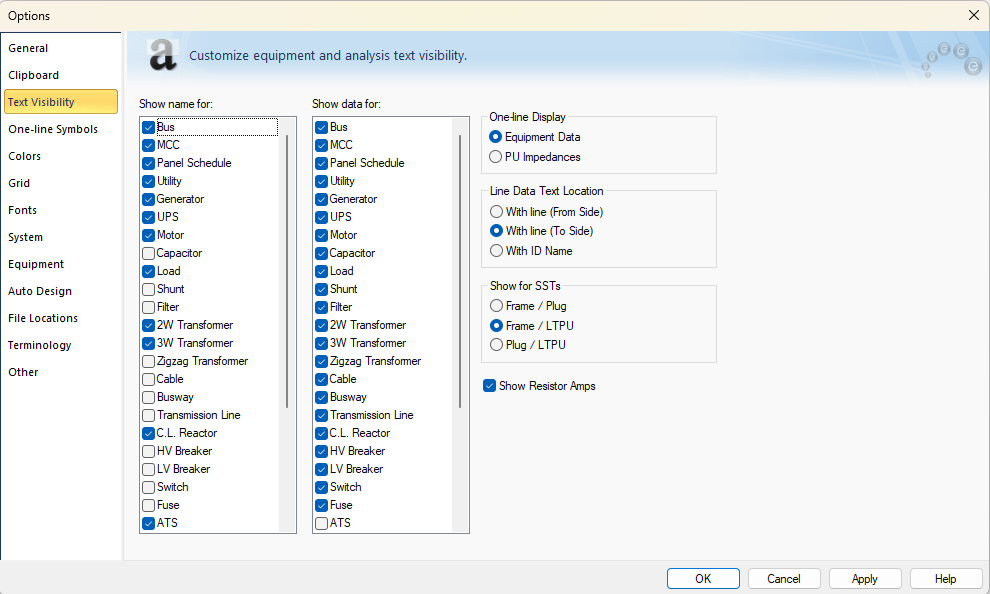Uncheck C.L. Reactor name display
The width and height of the screenshot is (990, 594).
click(148, 433)
